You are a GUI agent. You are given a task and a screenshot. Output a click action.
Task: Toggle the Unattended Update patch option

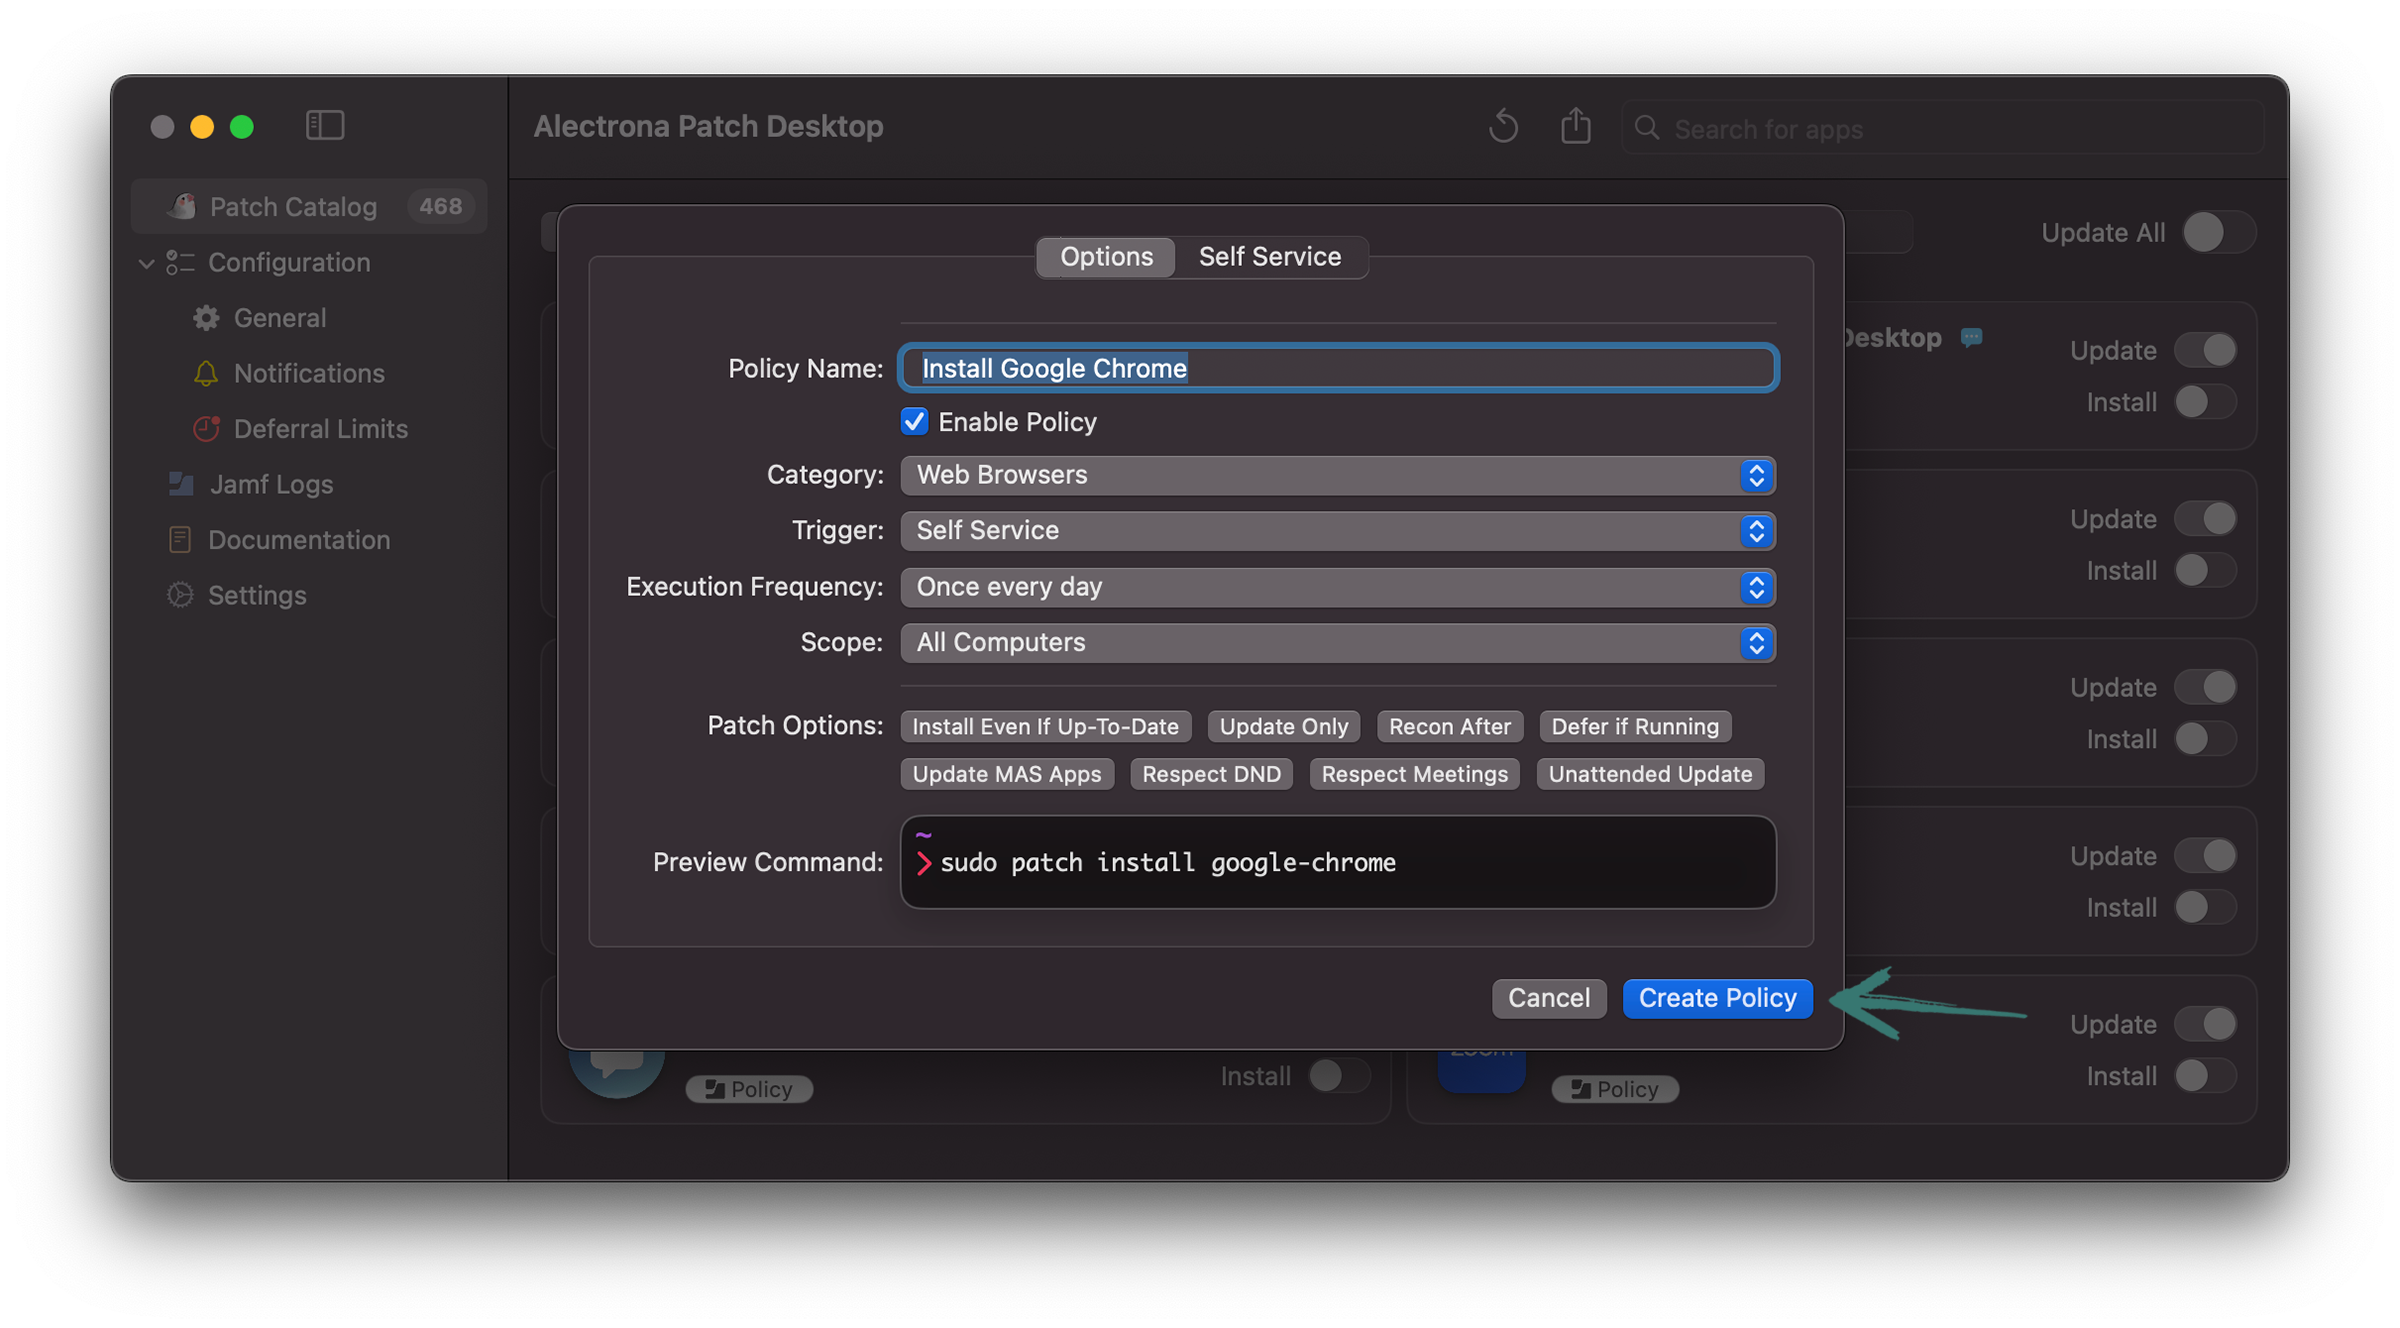[x=1649, y=774]
